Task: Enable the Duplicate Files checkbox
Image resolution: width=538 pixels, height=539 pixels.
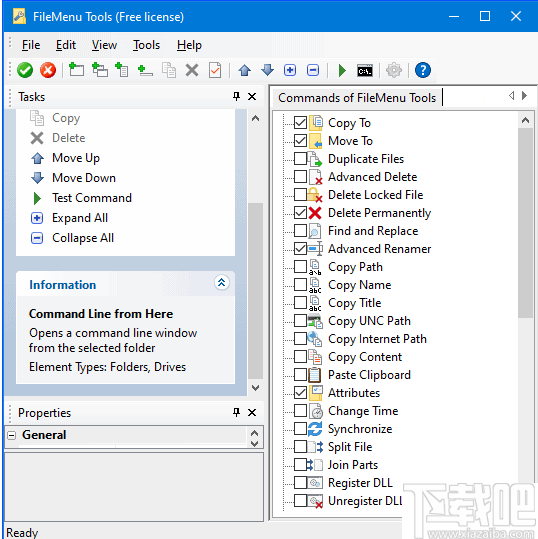Action: pyautogui.click(x=300, y=159)
